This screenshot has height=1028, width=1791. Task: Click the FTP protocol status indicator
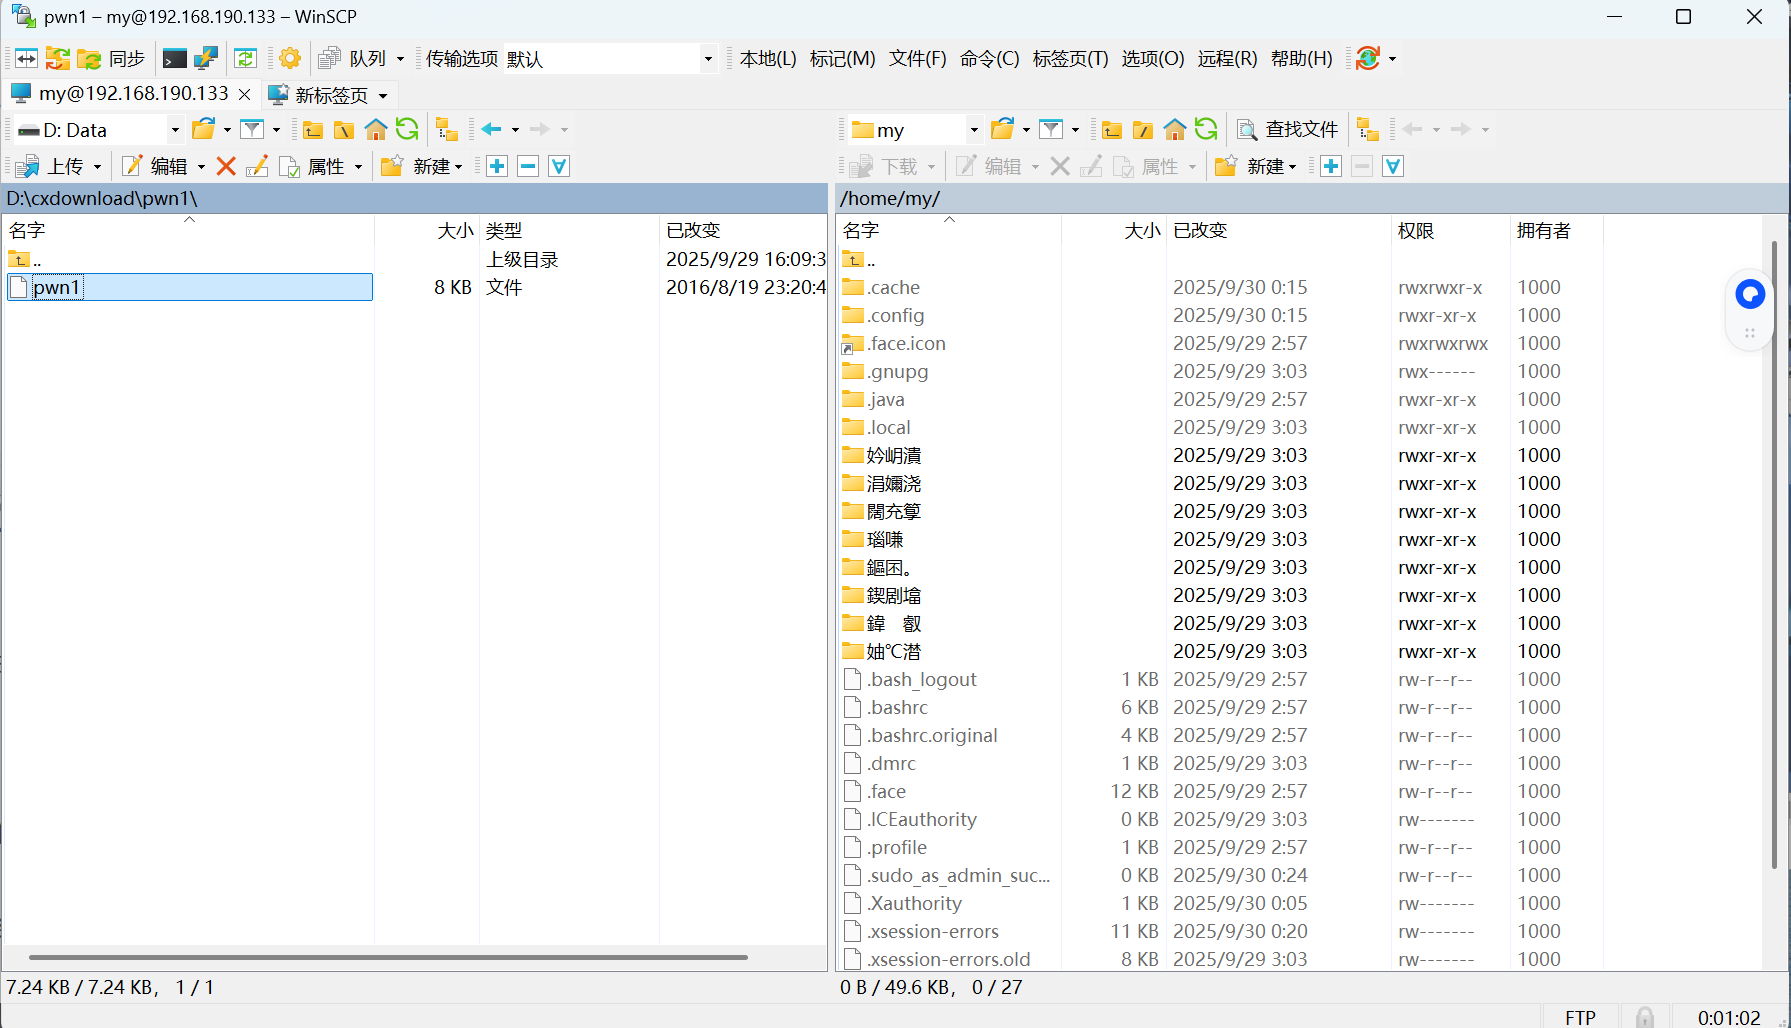point(1580,1017)
